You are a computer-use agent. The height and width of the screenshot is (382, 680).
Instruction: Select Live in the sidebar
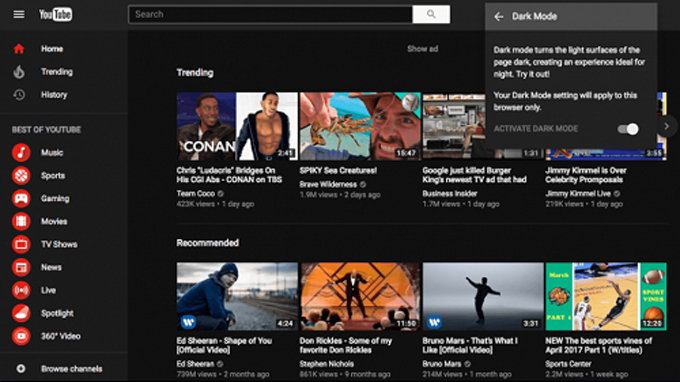tap(48, 291)
